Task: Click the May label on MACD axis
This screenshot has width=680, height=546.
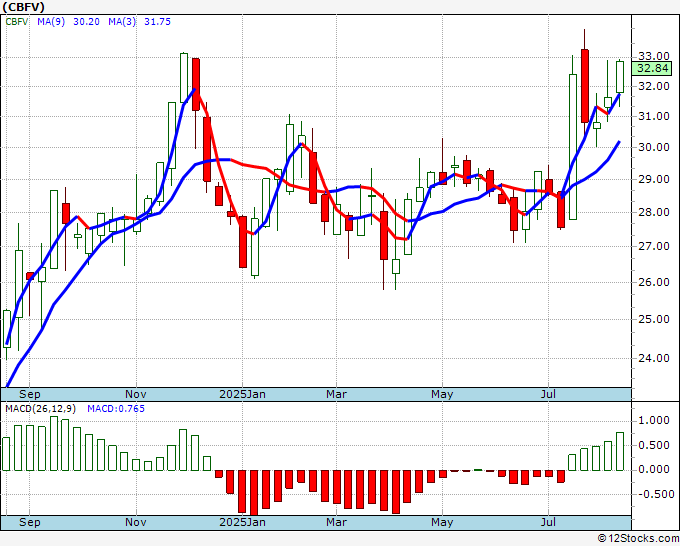Action: [442, 522]
